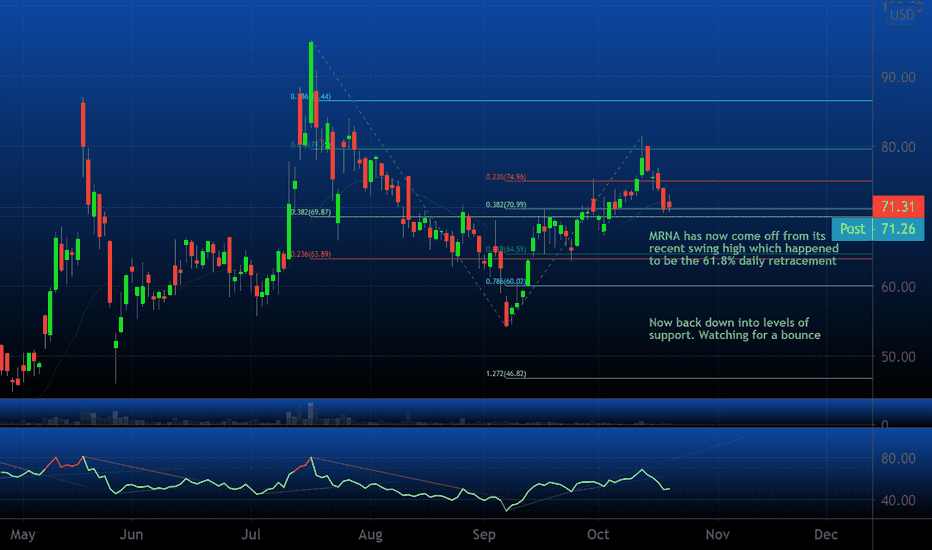Select the 0.236(74.96) Fibonacci label
The height and width of the screenshot is (550, 932).
click(x=506, y=177)
